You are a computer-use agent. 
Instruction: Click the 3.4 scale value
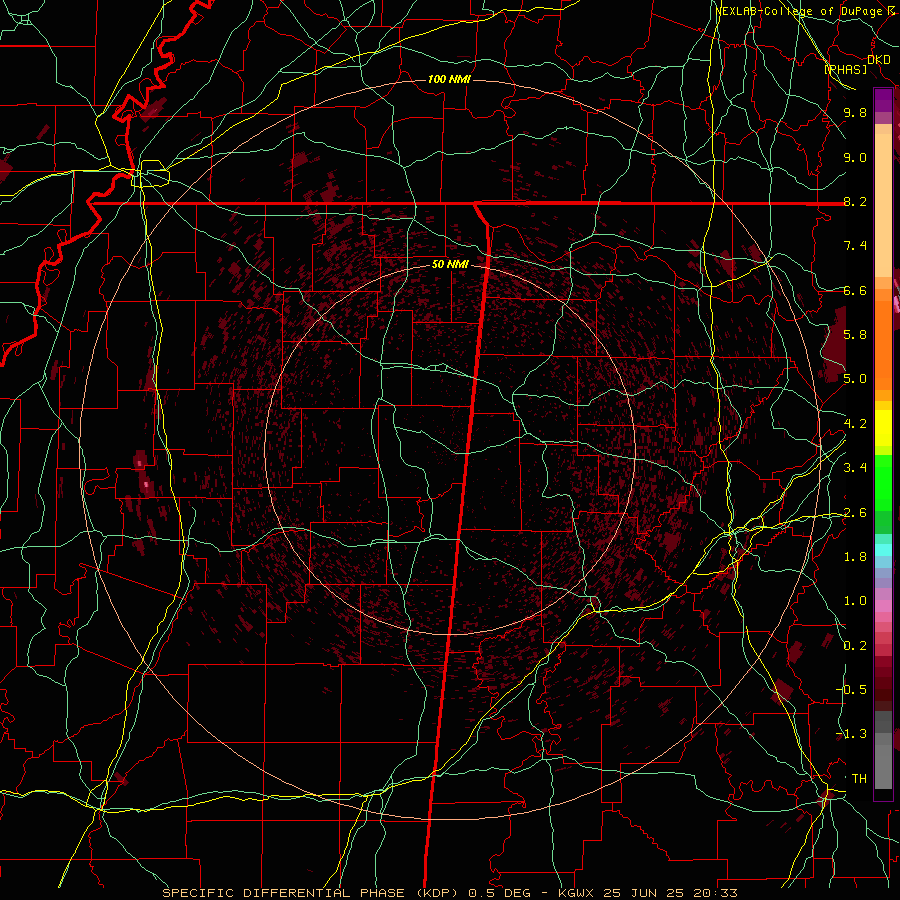pos(855,468)
